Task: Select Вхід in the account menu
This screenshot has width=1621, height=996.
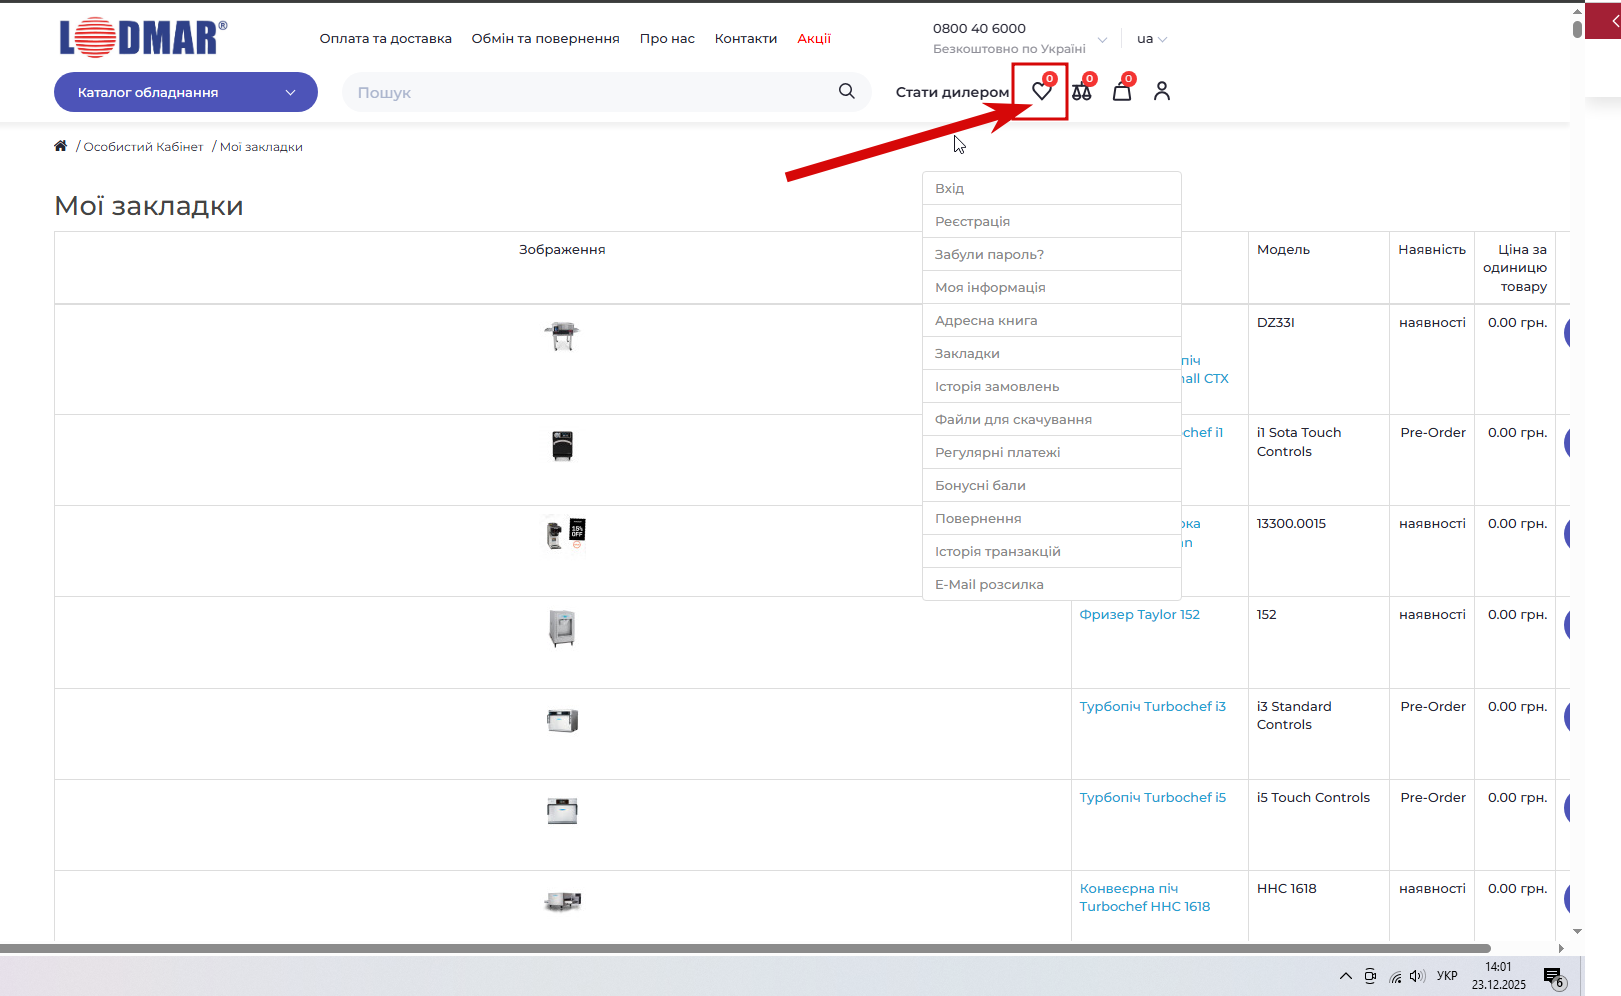Action: (1052, 188)
